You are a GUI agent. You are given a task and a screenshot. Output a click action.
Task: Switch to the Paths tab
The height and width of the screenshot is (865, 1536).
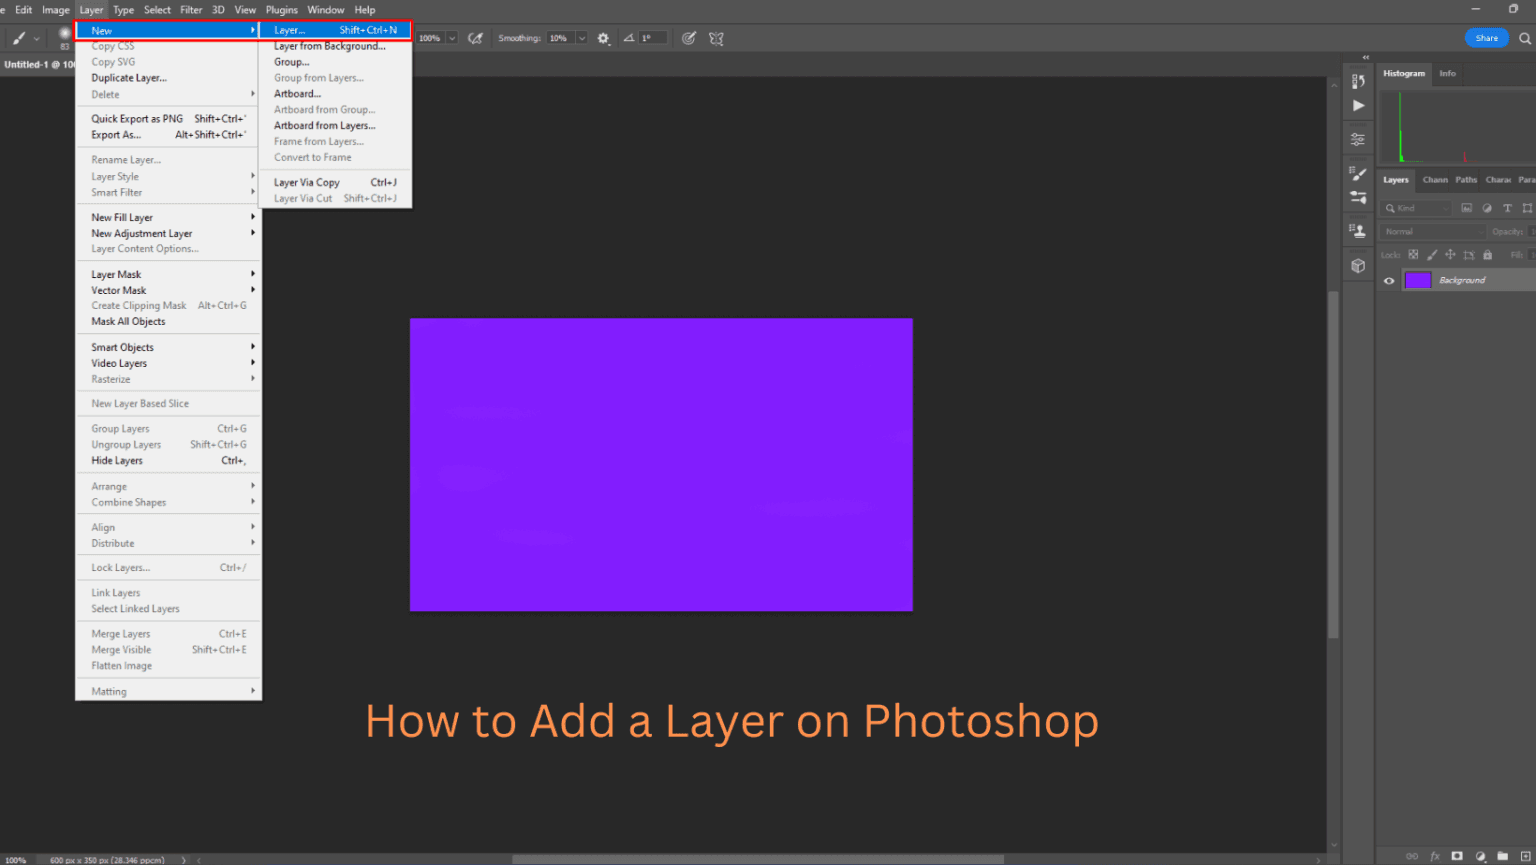tap(1466, 180)
